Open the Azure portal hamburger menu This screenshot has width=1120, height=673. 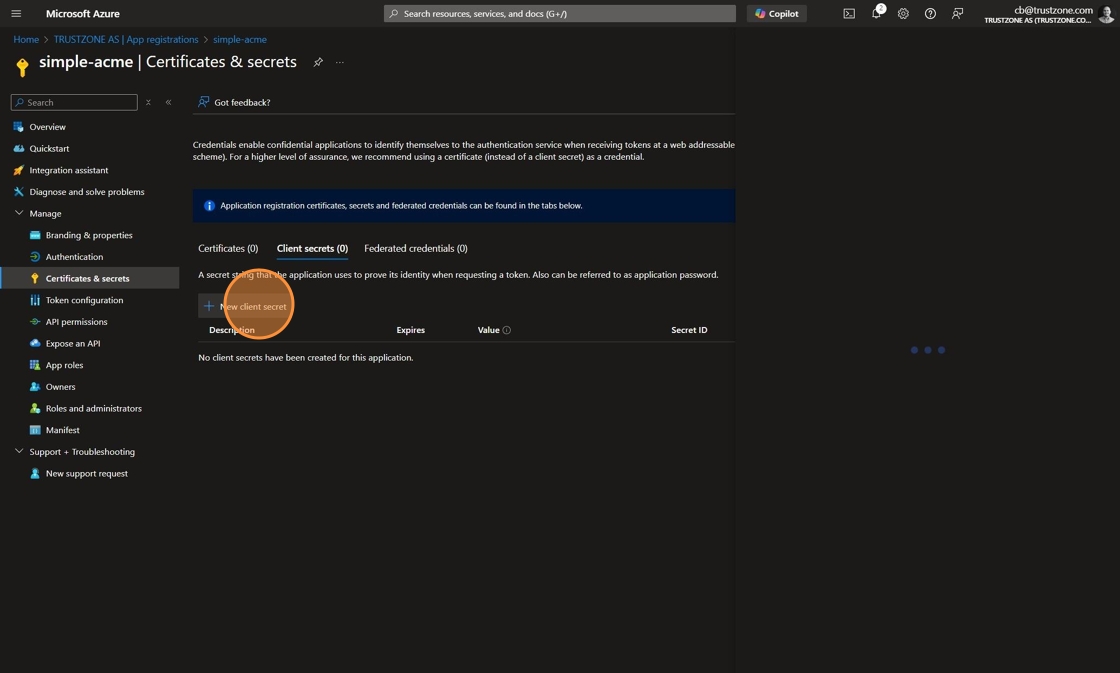click(x=16, y=14)
